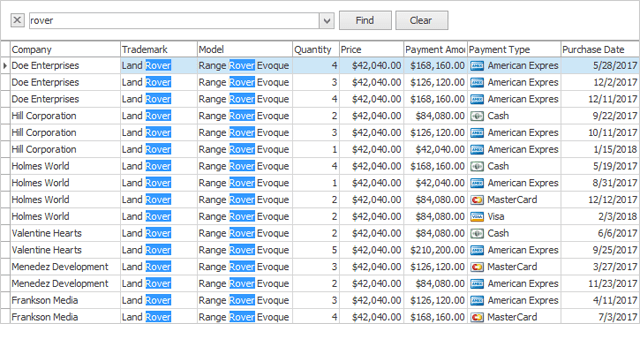
Task: Focus the search box containing 'rover'
Action: [x=174, y=20]
